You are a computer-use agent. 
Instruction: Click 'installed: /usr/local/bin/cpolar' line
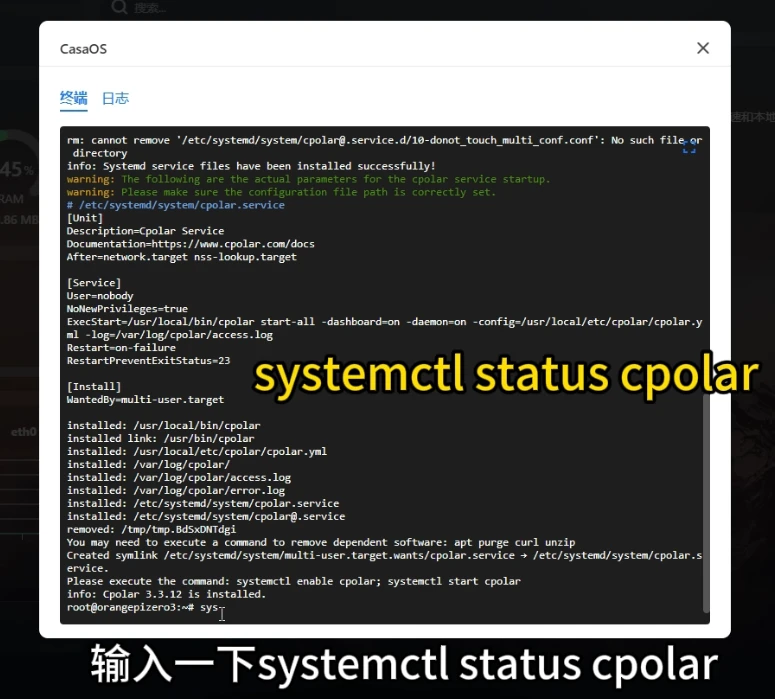tap(164, 425)
